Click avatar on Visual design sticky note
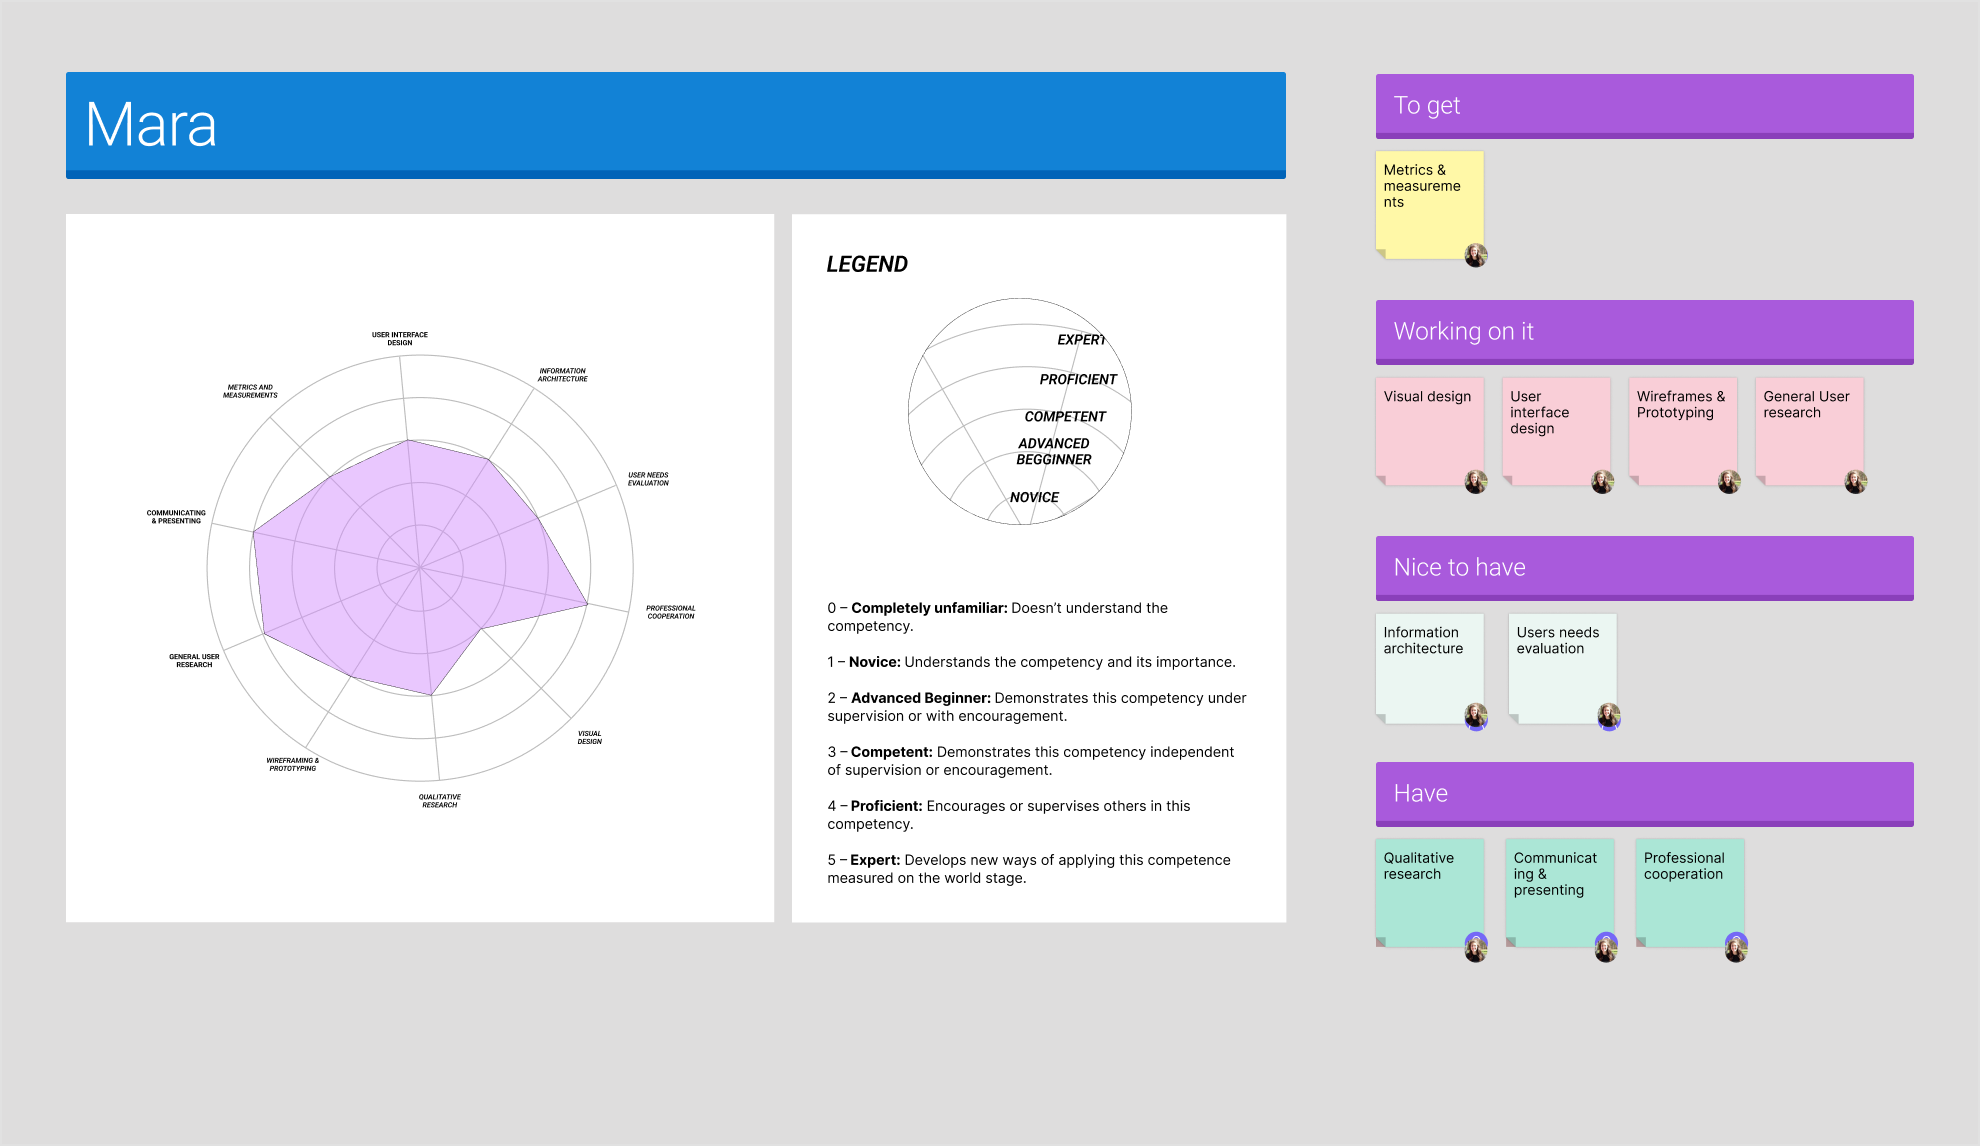Screen dimensions: 1980x1146 pos(1475,482)
